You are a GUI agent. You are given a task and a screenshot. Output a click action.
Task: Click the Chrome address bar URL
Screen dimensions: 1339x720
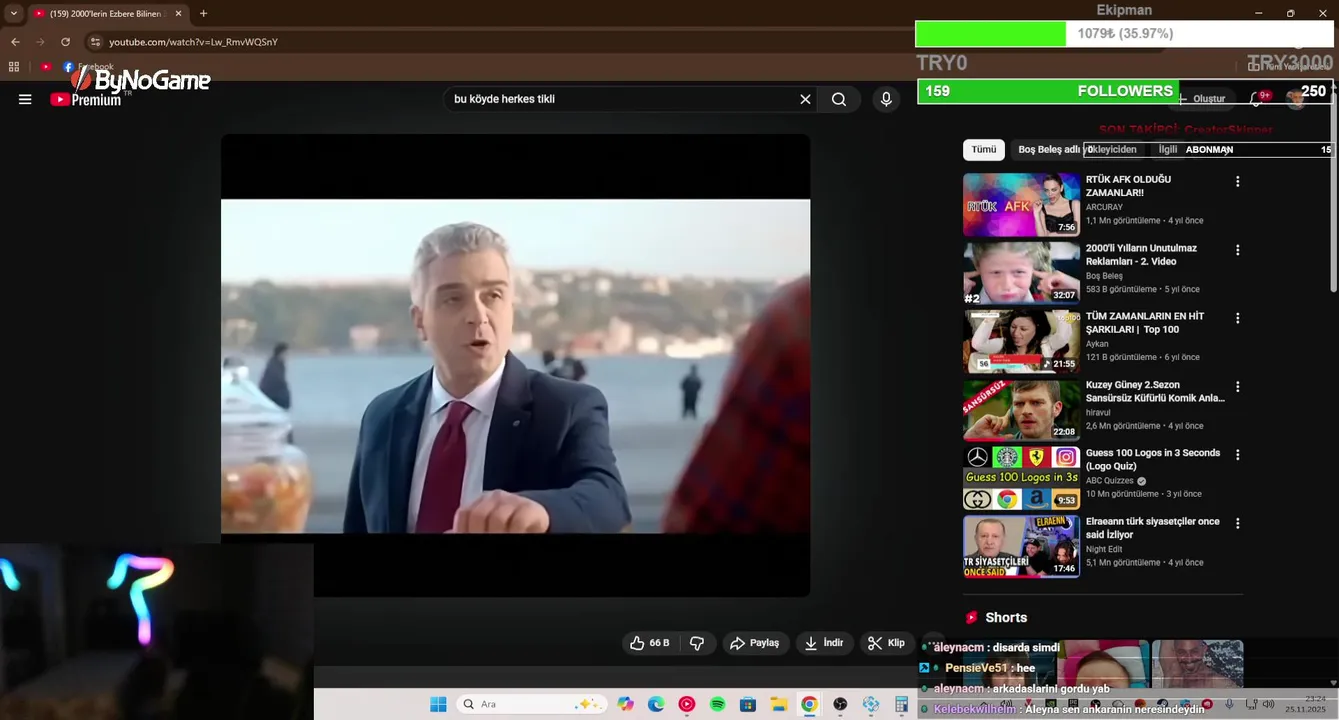(x=193, y=42)
